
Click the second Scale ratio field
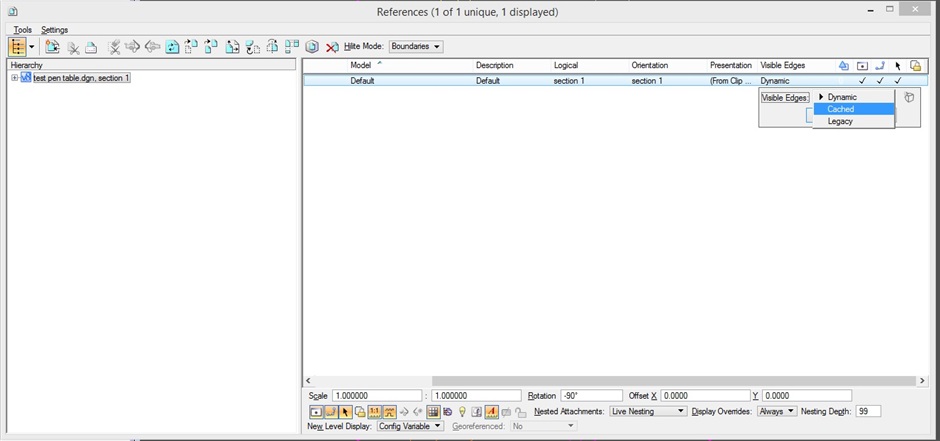click(476, 395)
